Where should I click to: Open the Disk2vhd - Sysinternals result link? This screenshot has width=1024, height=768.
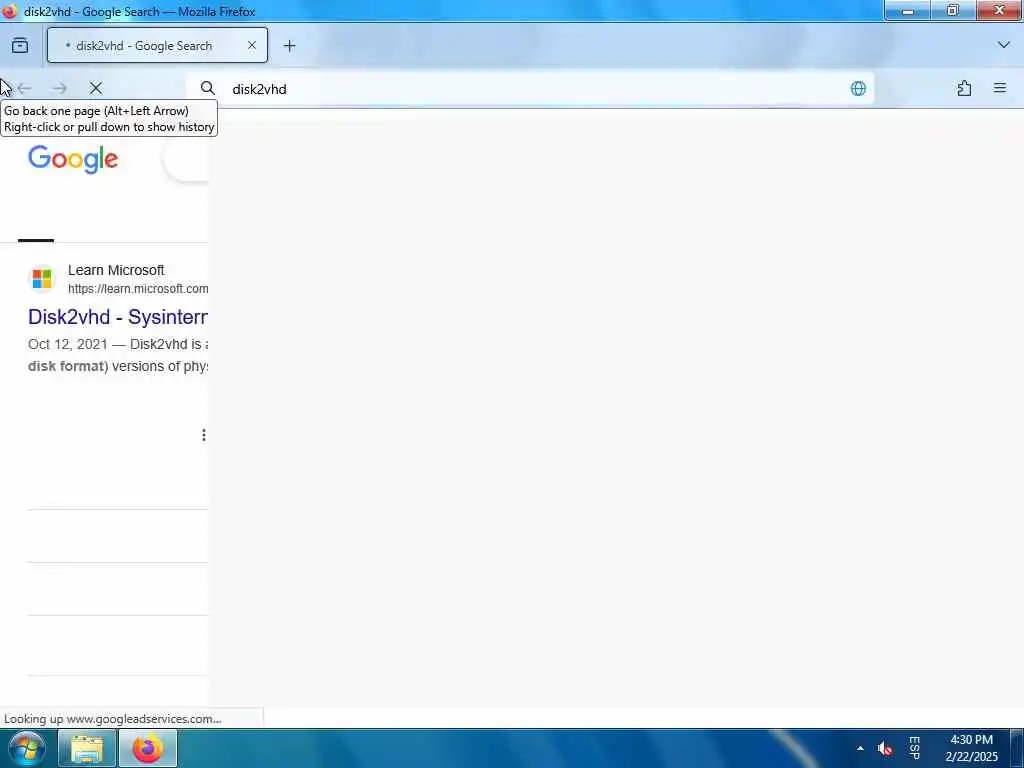coord(118,317)
